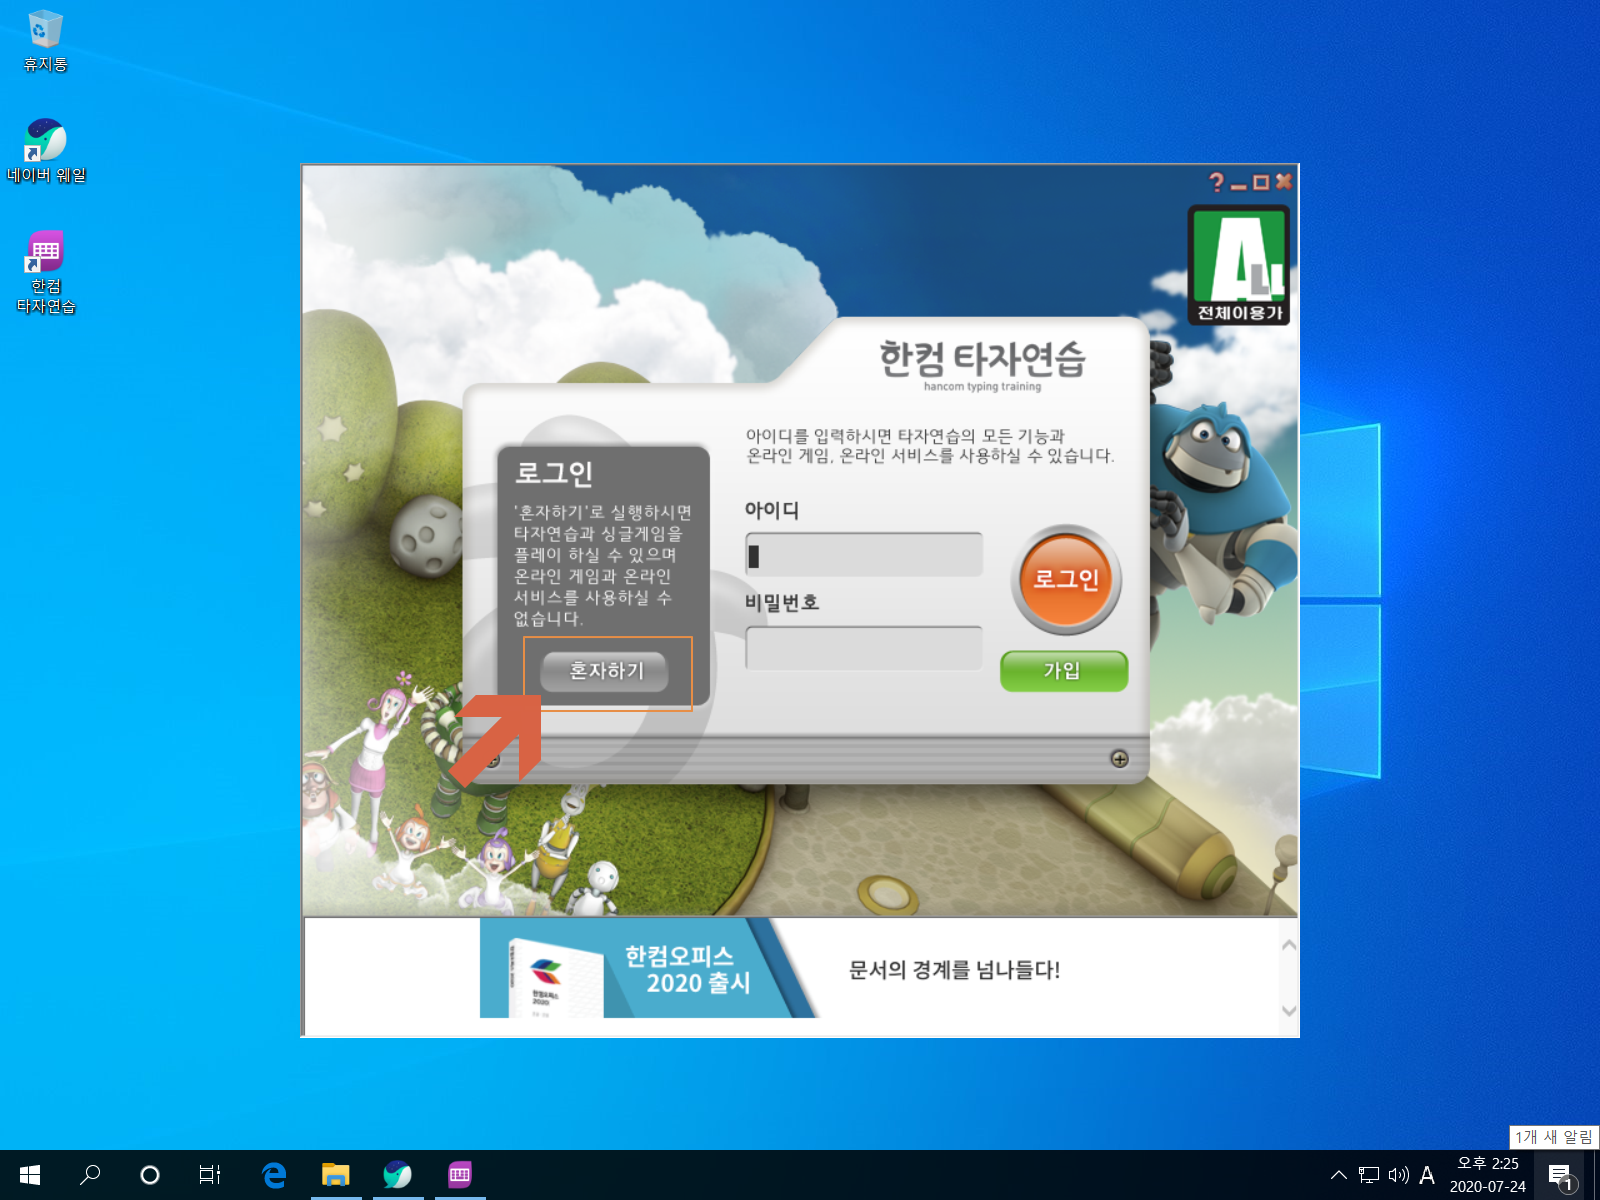Select the 네이버 웨일 desktop shortcut

click(x=46, y=151)
